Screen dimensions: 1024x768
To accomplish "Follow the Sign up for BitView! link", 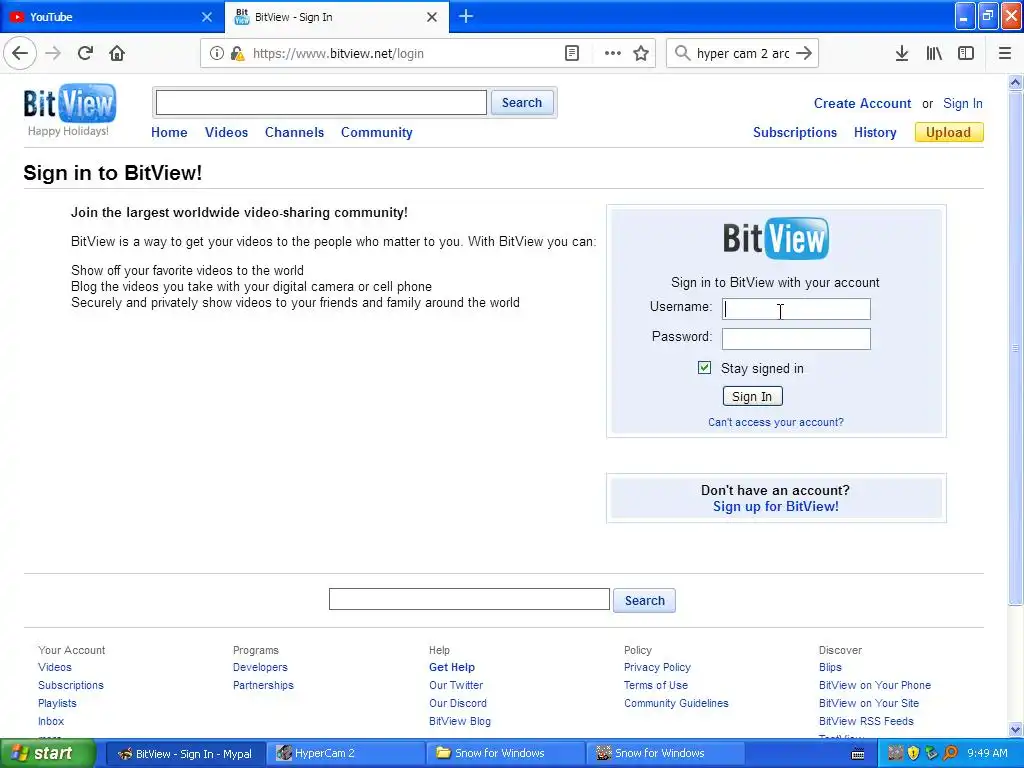I will 776,507.
